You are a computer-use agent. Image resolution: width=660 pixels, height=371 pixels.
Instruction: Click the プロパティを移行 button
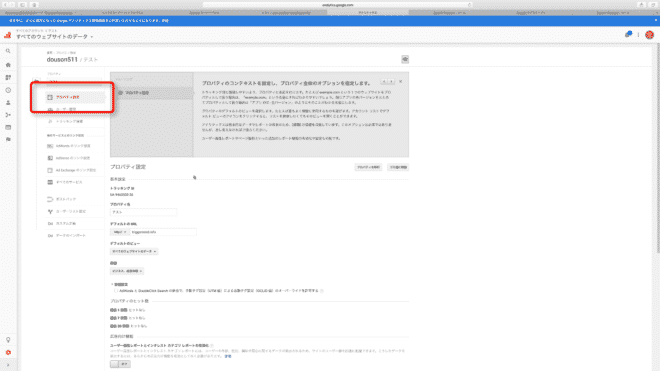(368, 167)
